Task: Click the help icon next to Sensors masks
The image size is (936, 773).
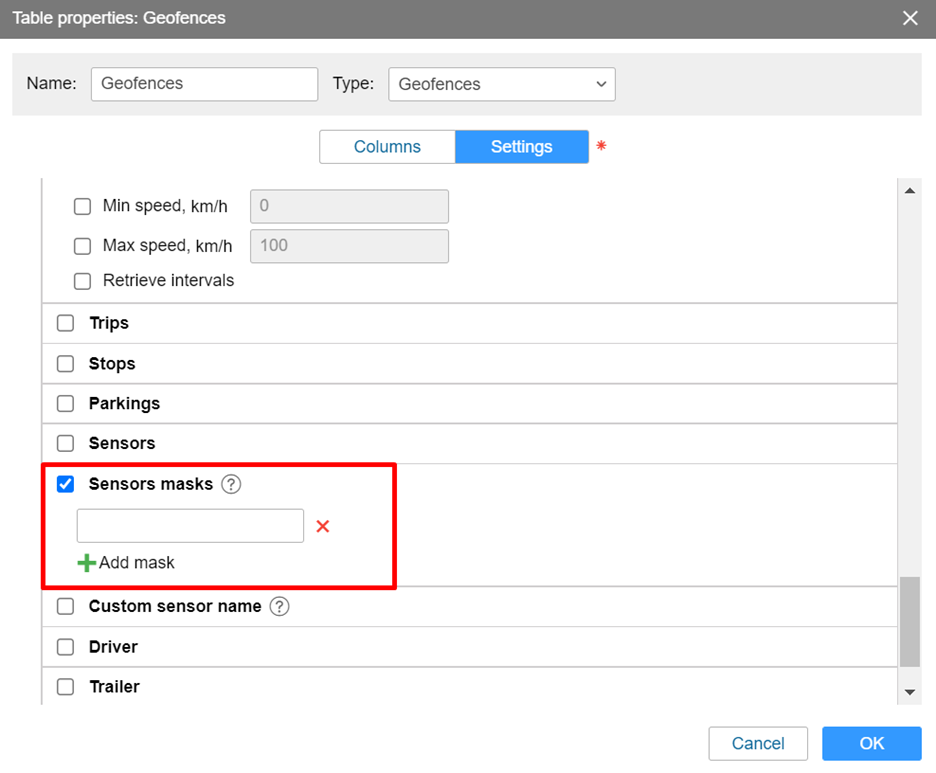Action: [231, 485]
